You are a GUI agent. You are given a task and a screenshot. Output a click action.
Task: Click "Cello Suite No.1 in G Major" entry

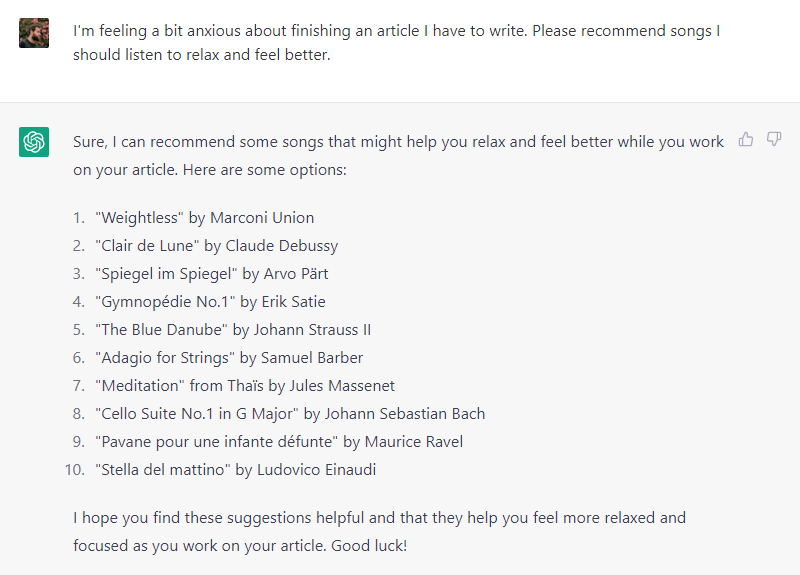pyautogui.click(x=290, y=414)
